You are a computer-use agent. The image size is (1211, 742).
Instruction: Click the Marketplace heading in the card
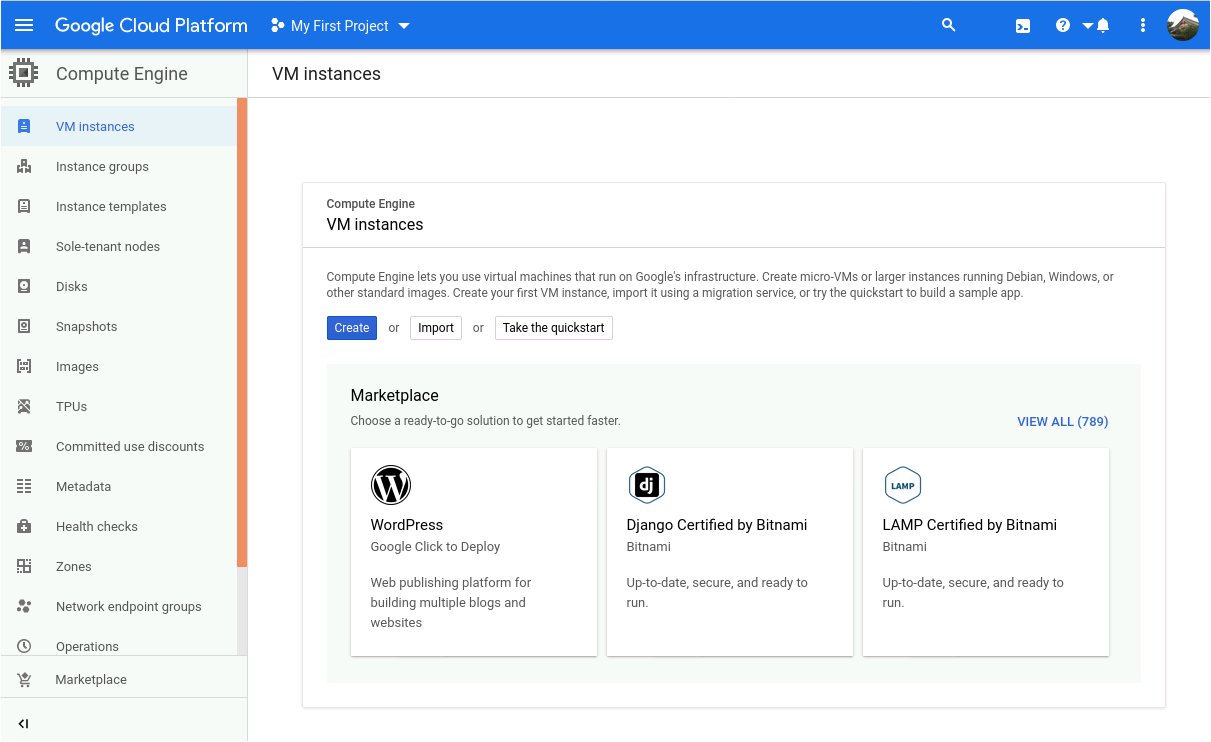(x=395, y=395)
